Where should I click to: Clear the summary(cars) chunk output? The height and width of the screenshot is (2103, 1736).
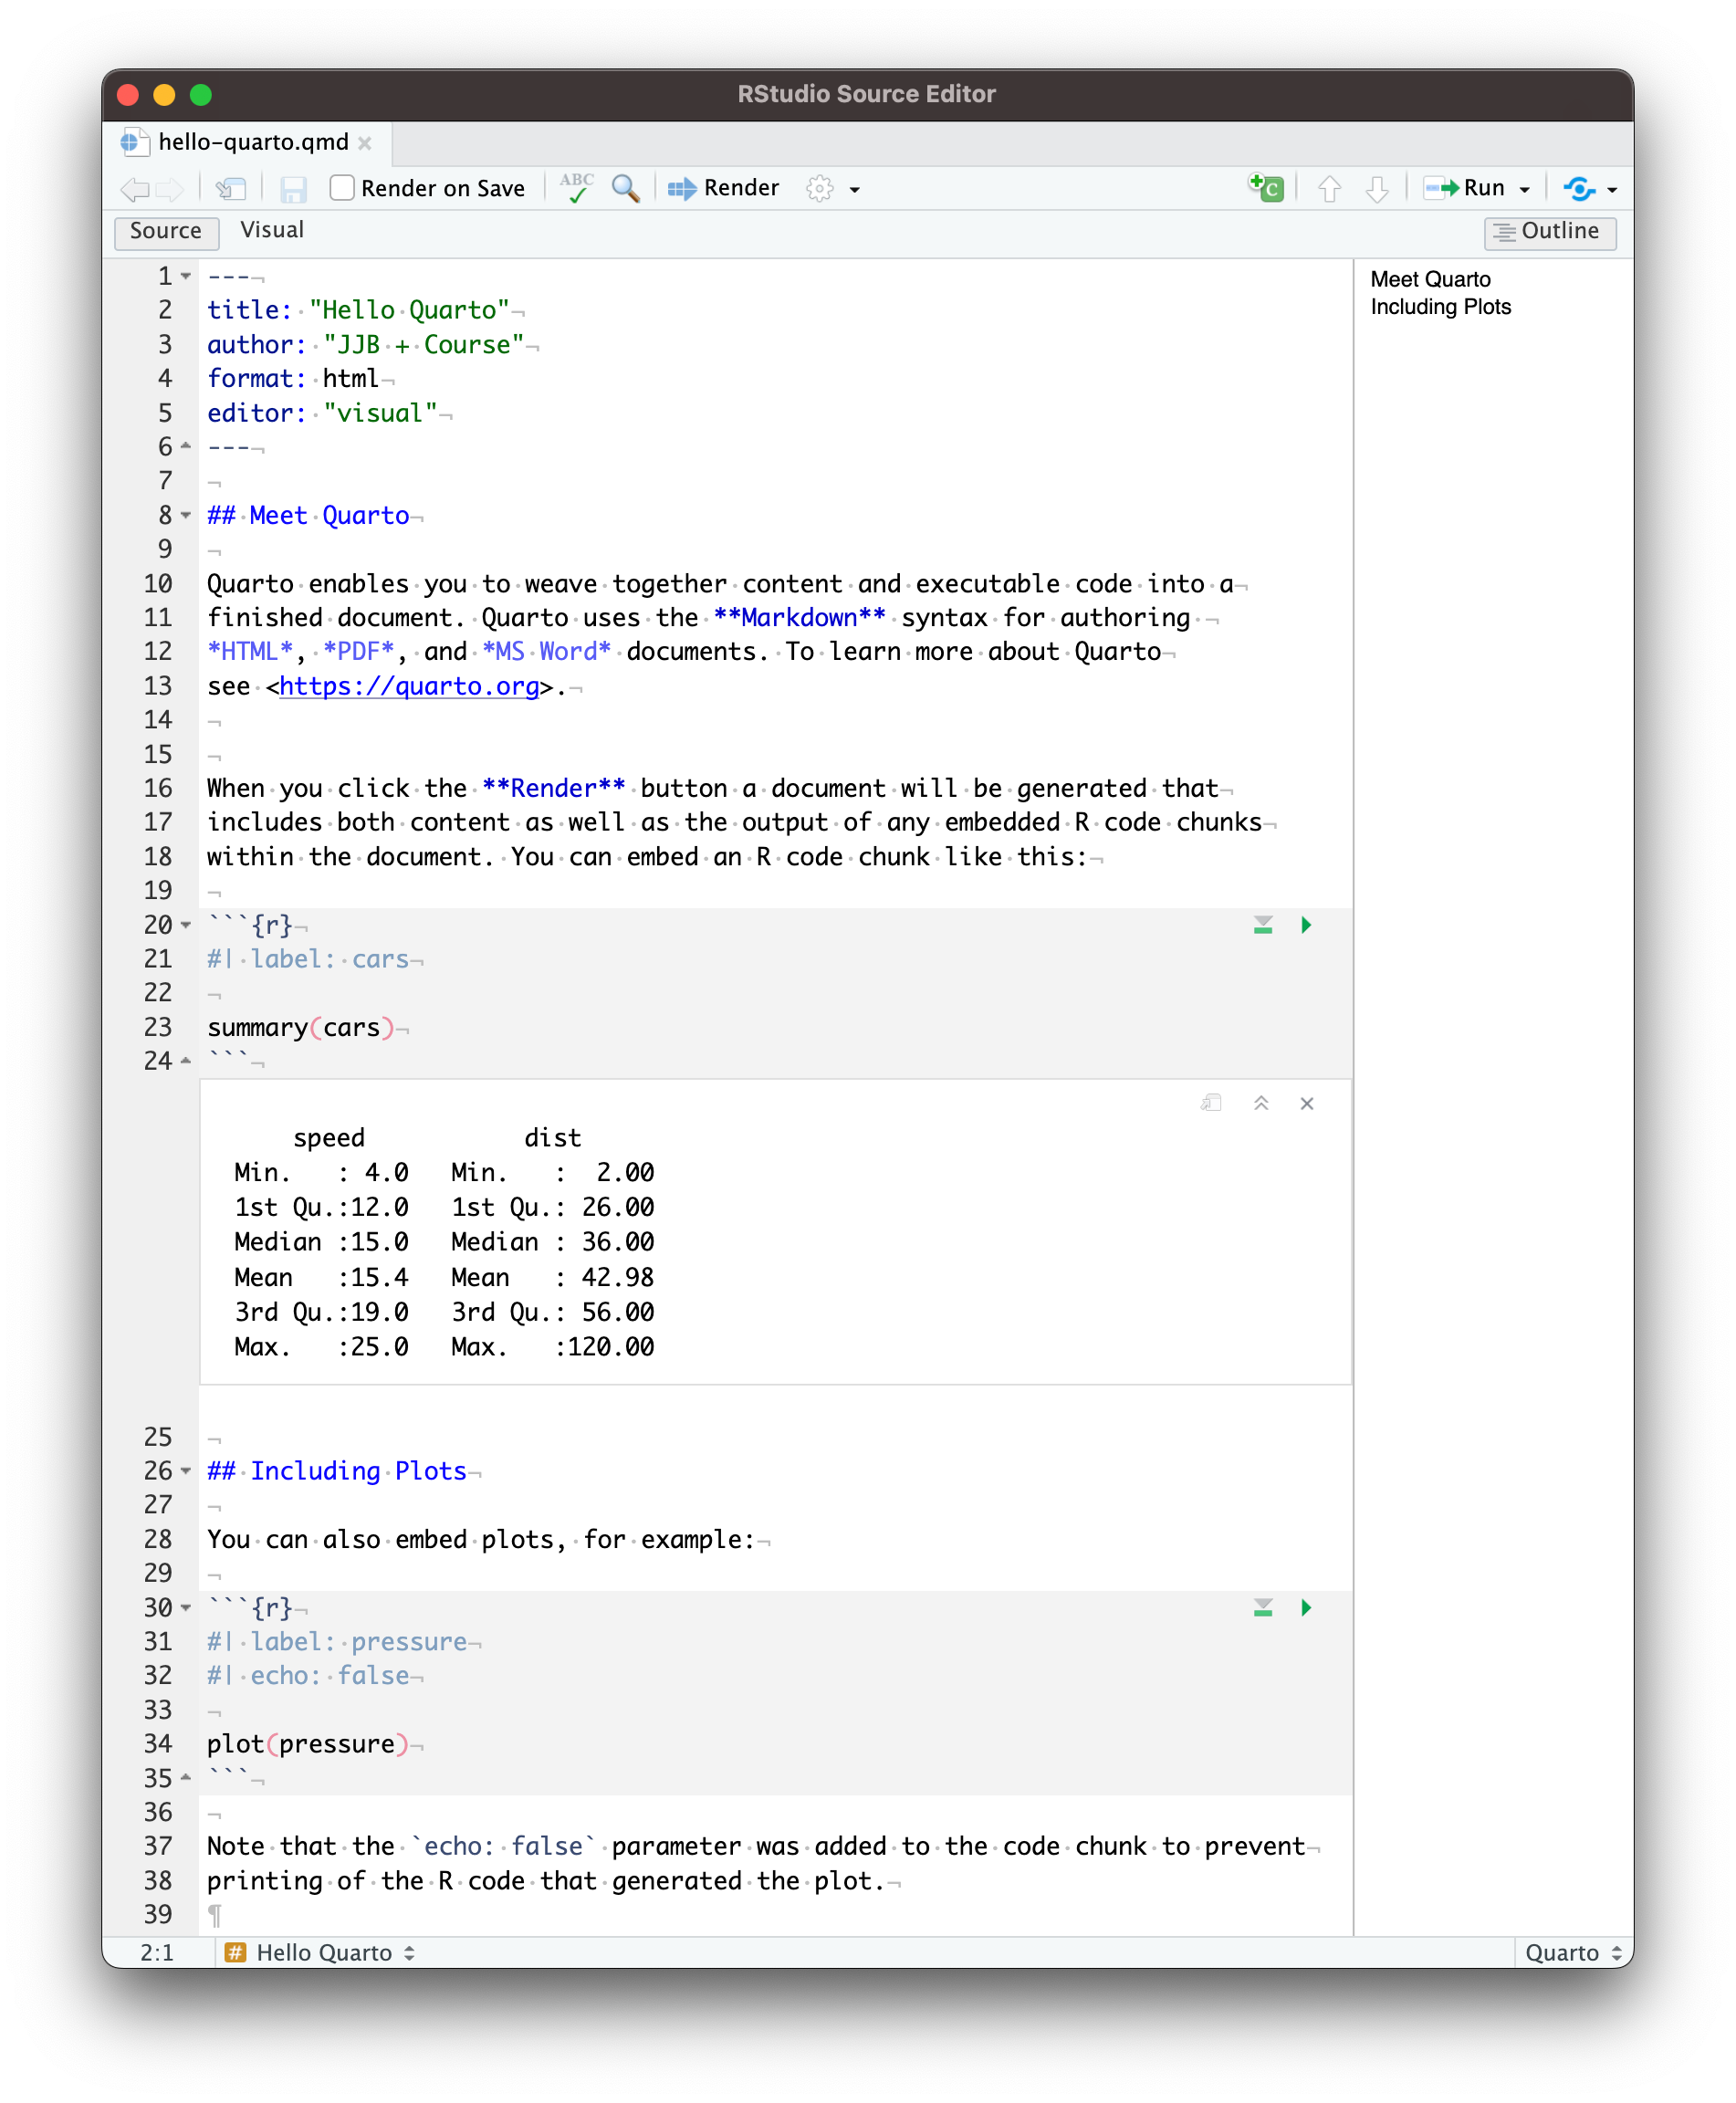pos(1307,1103)
